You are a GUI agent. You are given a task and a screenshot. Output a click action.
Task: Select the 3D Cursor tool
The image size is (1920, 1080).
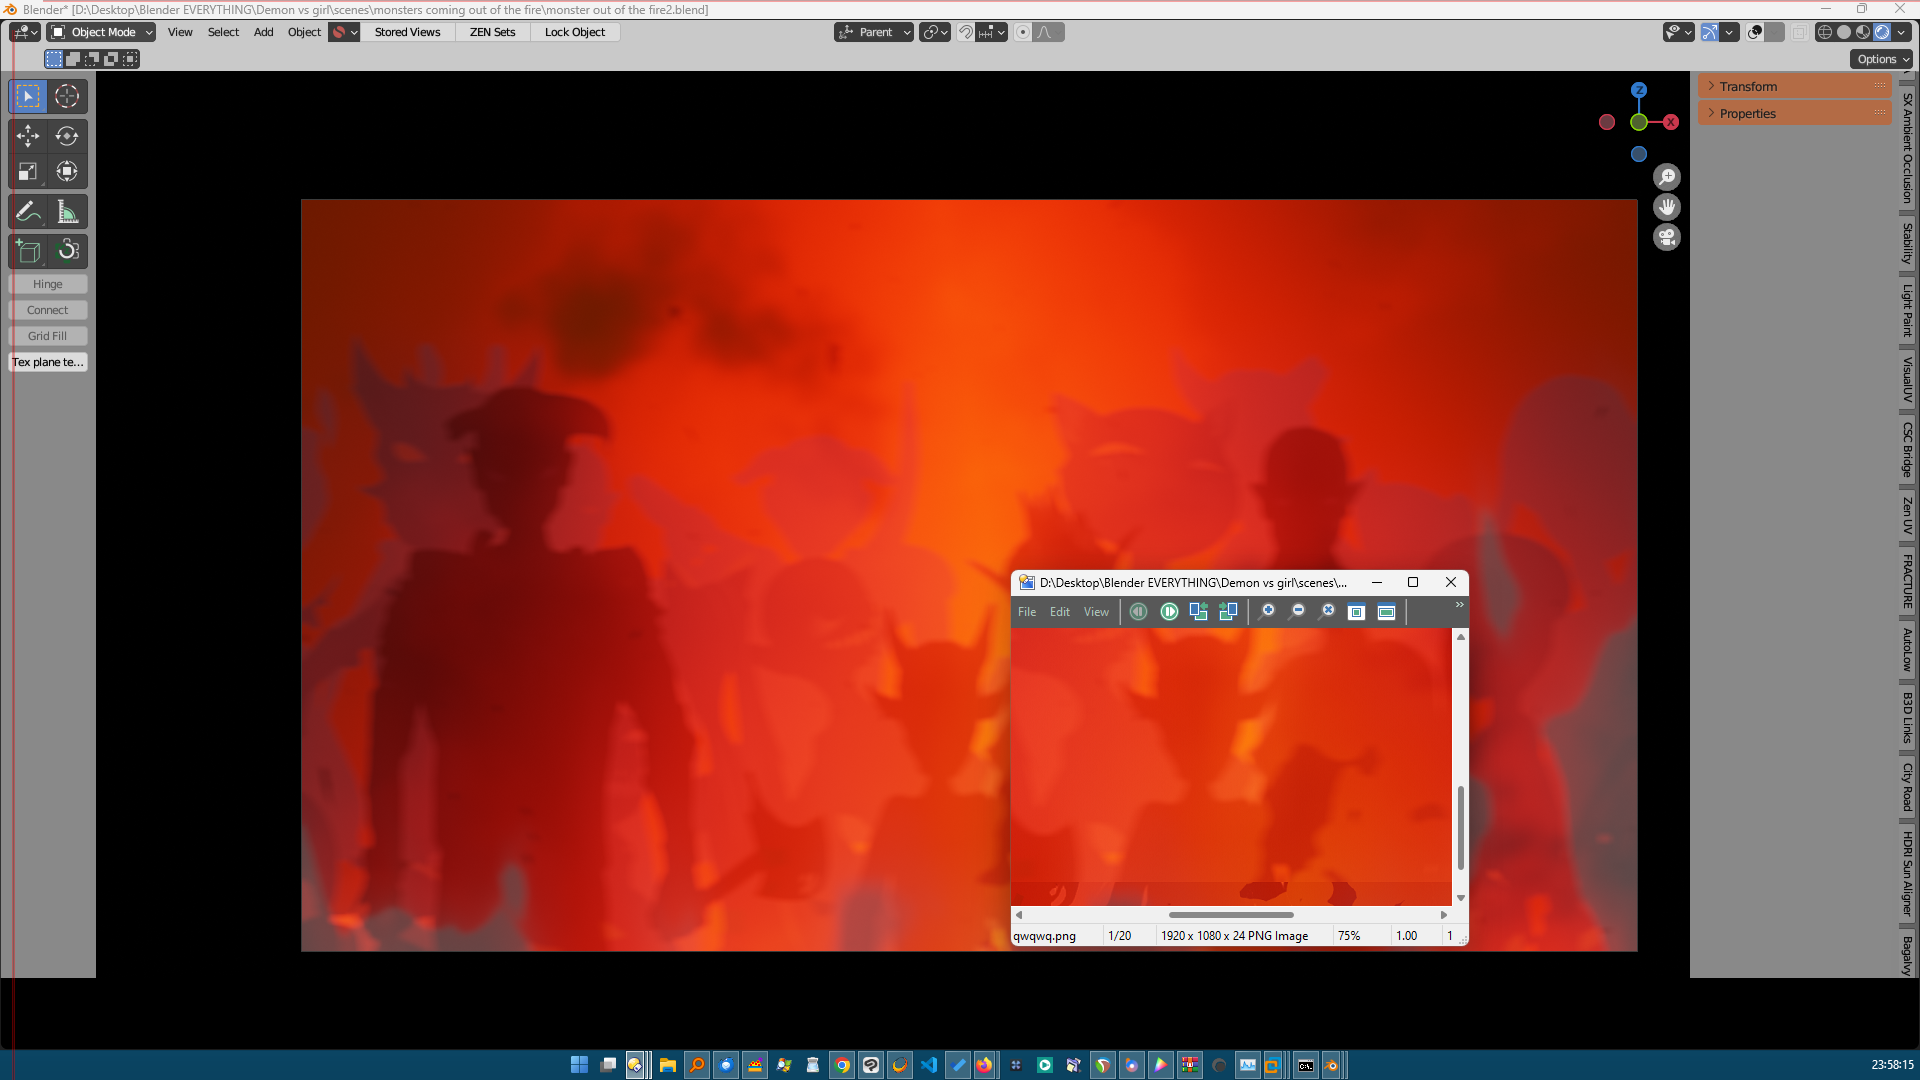(67, 96)
